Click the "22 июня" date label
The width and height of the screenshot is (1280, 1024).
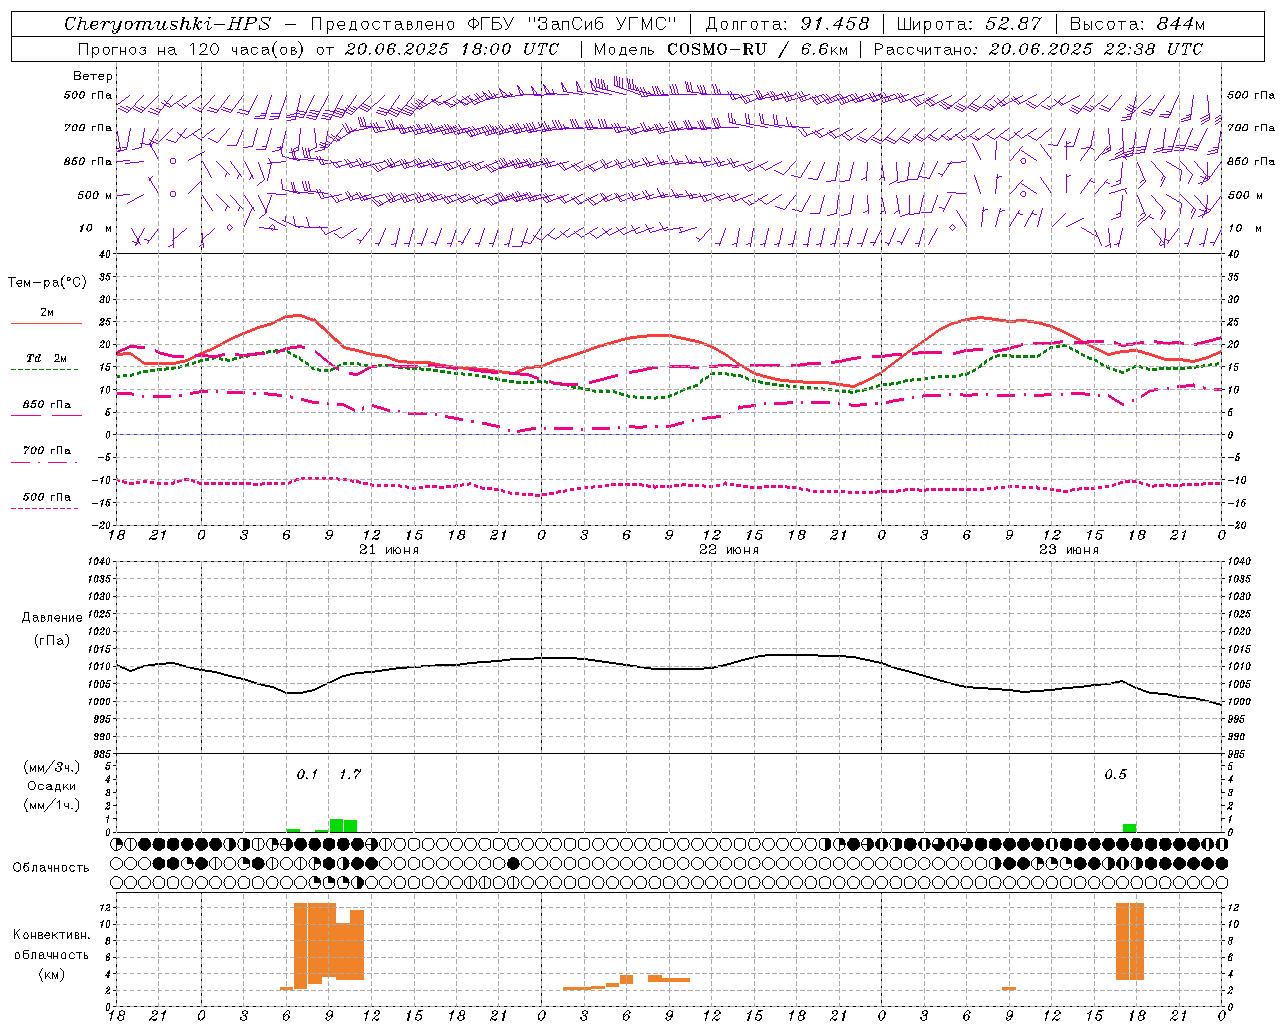coord(729,550)
